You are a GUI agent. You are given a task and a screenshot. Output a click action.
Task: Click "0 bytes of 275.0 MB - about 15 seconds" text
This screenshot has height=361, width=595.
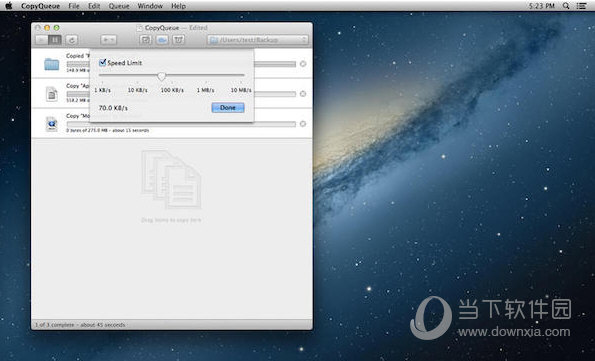coord(107,130)
